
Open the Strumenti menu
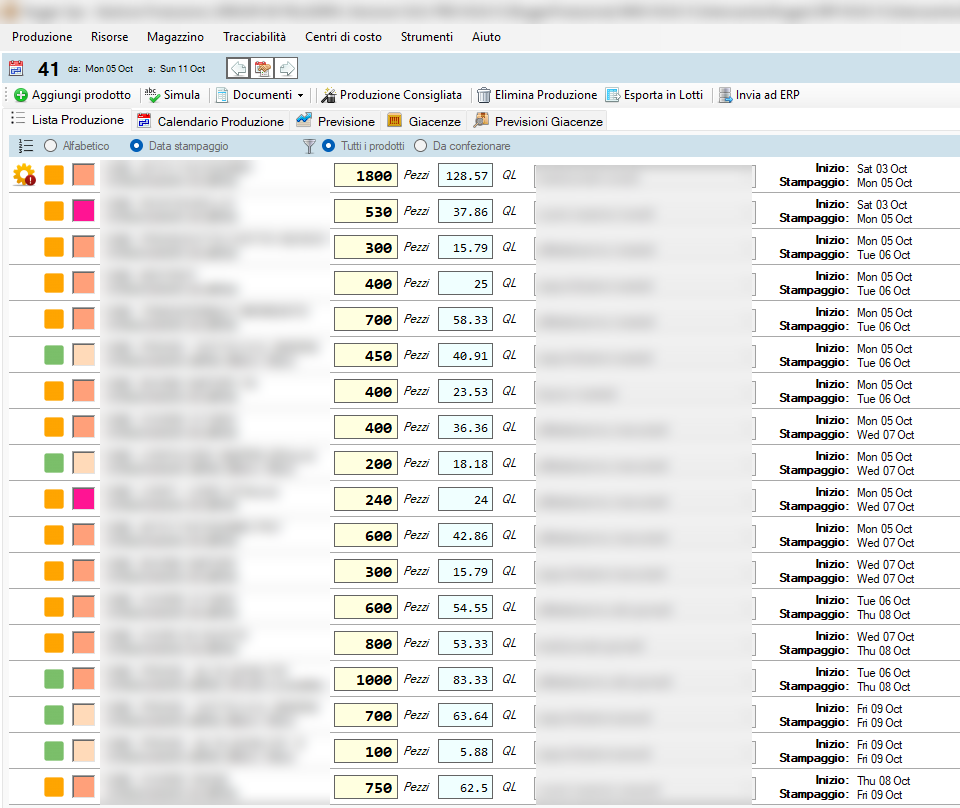[x=427, y=37]
